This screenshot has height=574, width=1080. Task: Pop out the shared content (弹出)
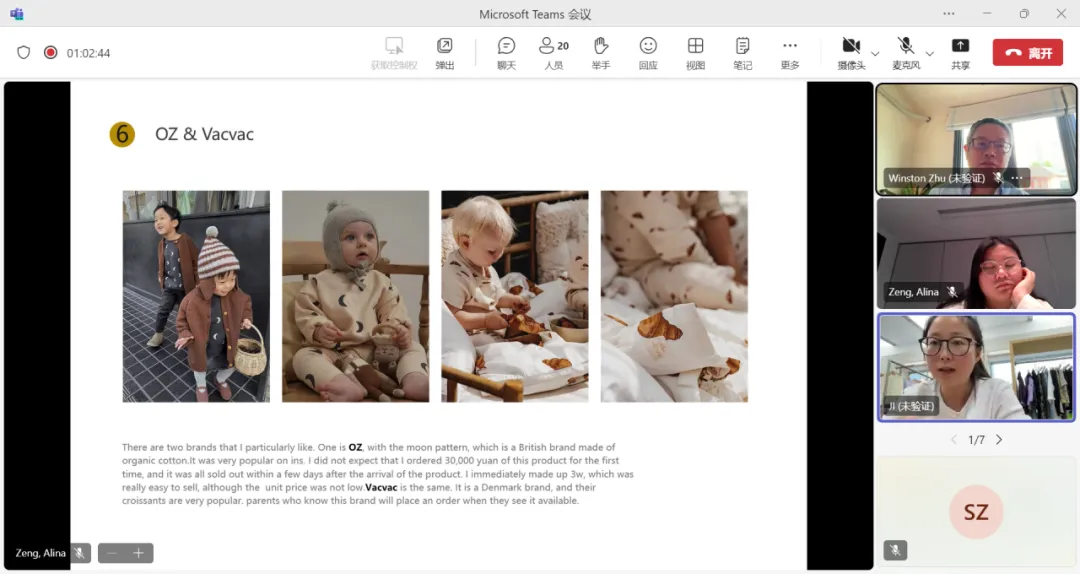point(445,53)
